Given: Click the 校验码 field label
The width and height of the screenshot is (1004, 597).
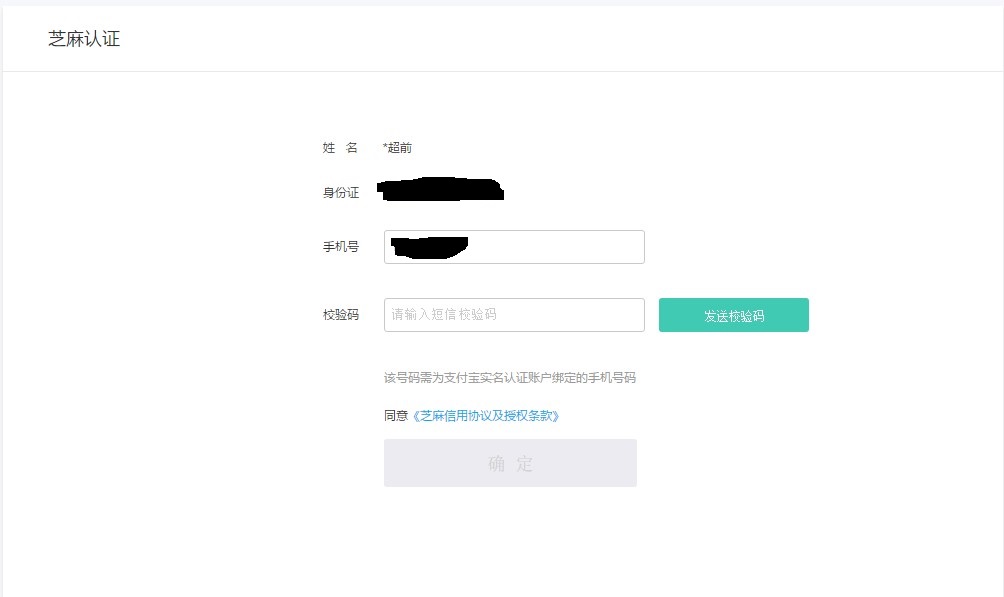Looking at the screenshot, I should 340,315.
